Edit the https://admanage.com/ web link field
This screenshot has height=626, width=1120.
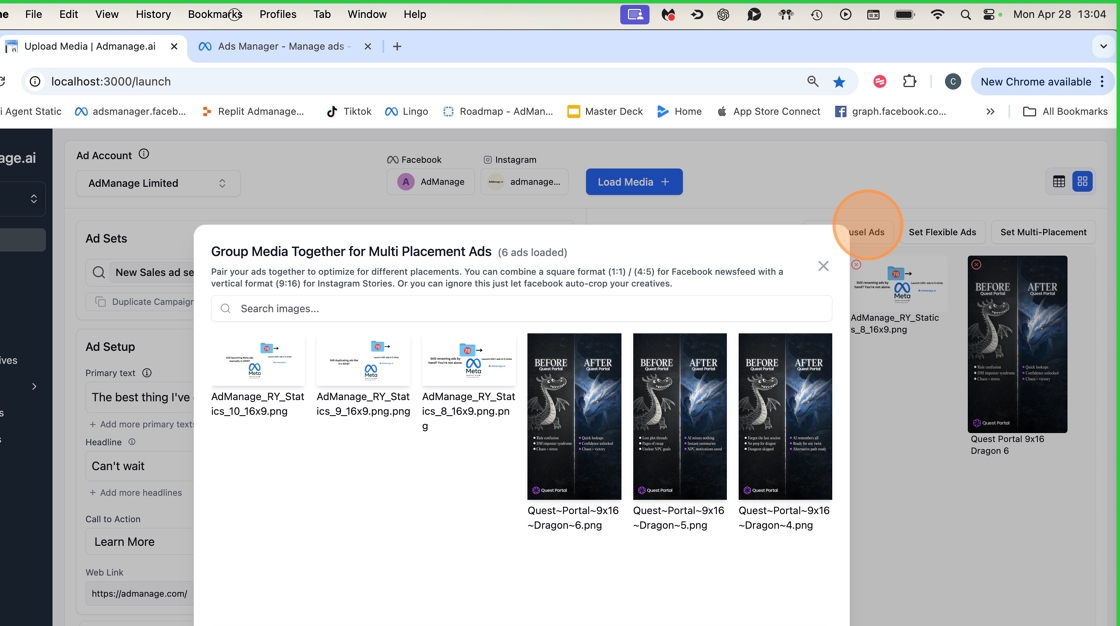click(140, 594)
